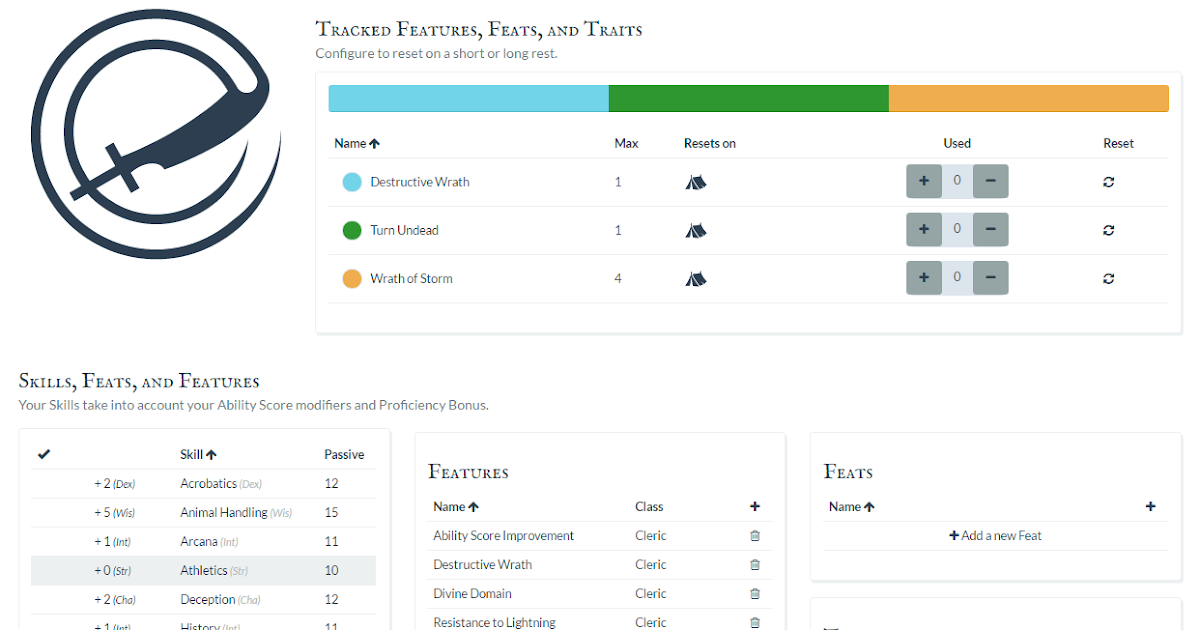This screenshot has width=1200, height=630.
Task: Click green Turn Undead bar segment
Action: pyautogui.click(x=749, y=98)
